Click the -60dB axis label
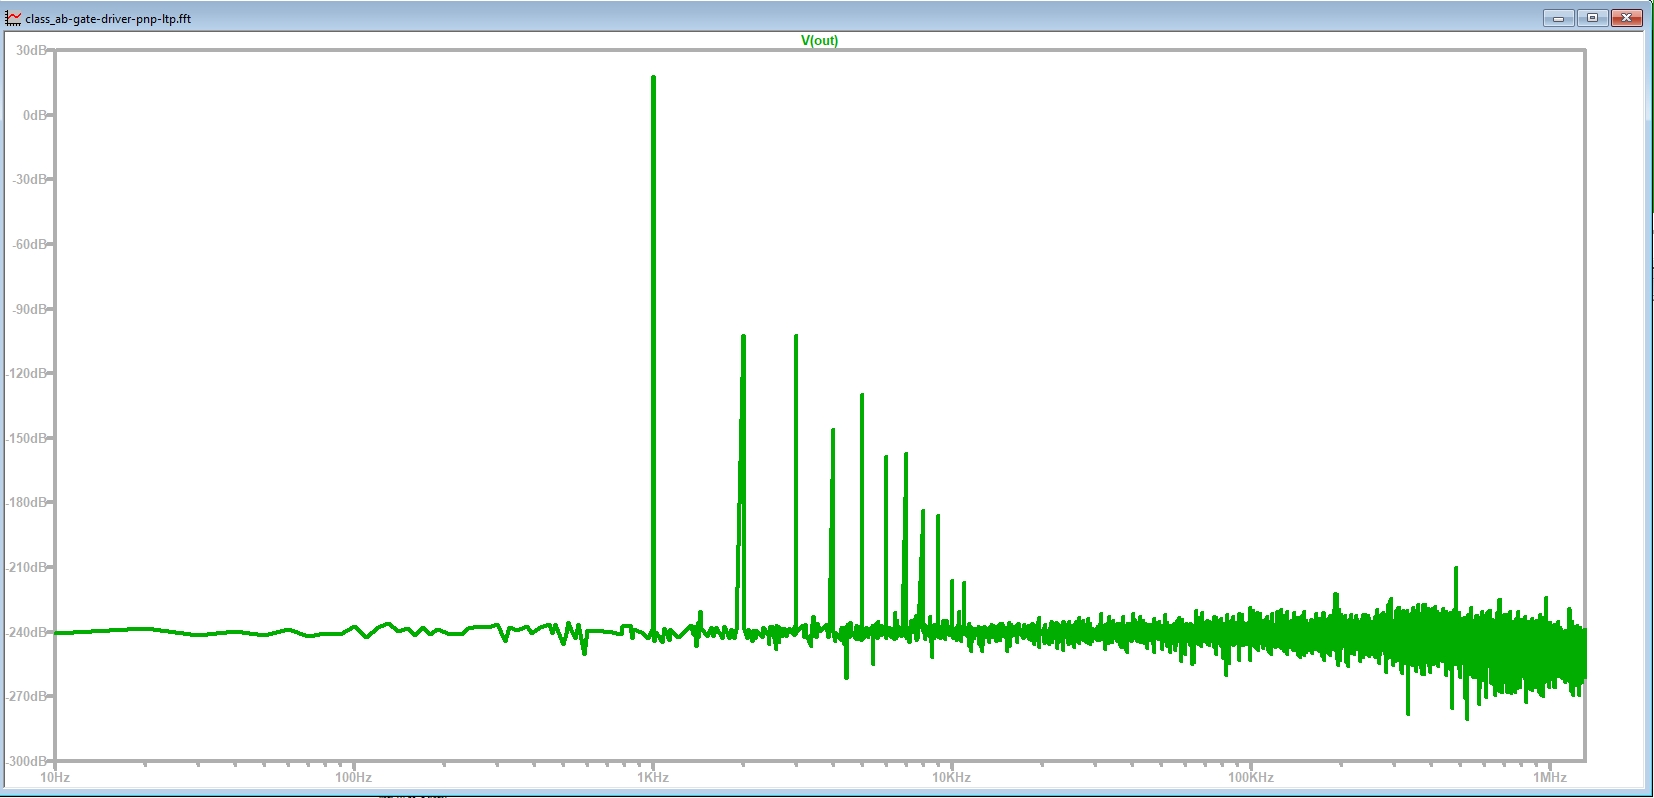 click(x=29, y=244)
